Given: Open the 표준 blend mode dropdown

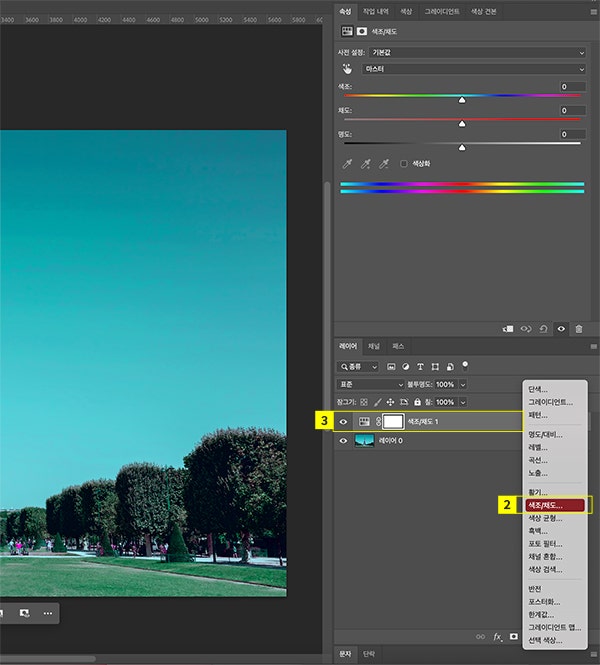Looking at the screenshot, I should pyautogui.click(x=370, y=384).
